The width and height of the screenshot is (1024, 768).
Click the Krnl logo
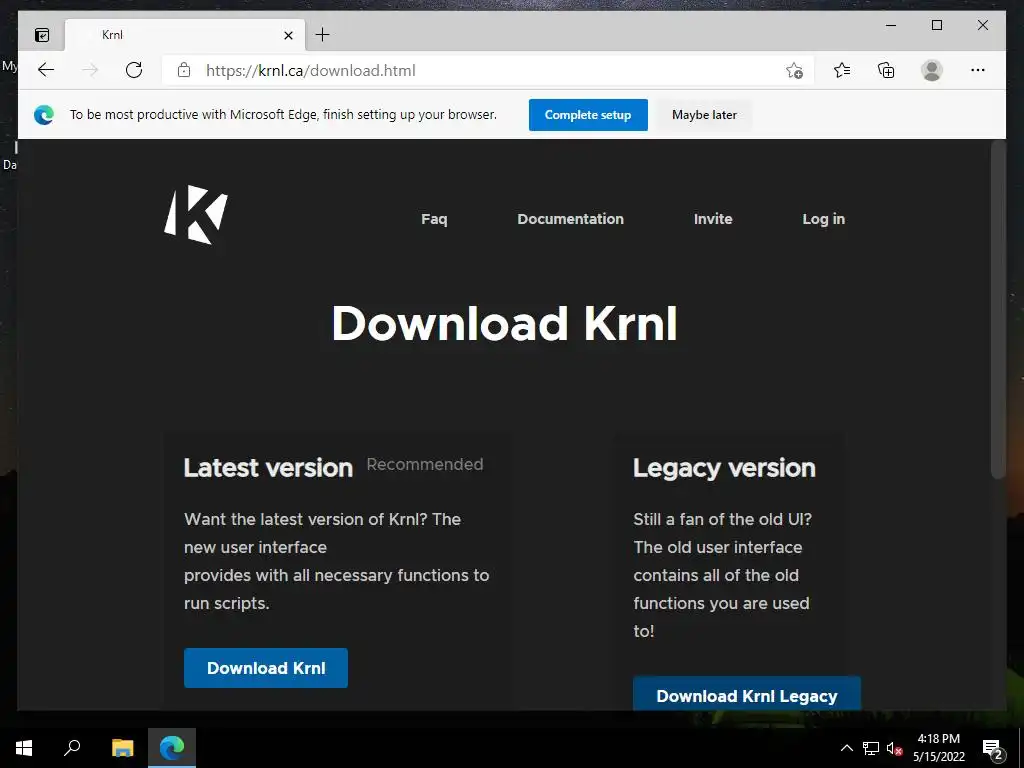click(195, 215)
